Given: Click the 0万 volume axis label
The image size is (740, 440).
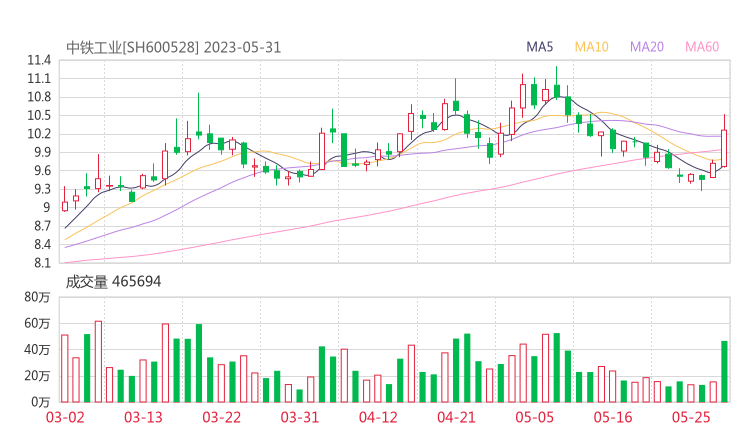Looking at the screenshot, I should (41, 402).
